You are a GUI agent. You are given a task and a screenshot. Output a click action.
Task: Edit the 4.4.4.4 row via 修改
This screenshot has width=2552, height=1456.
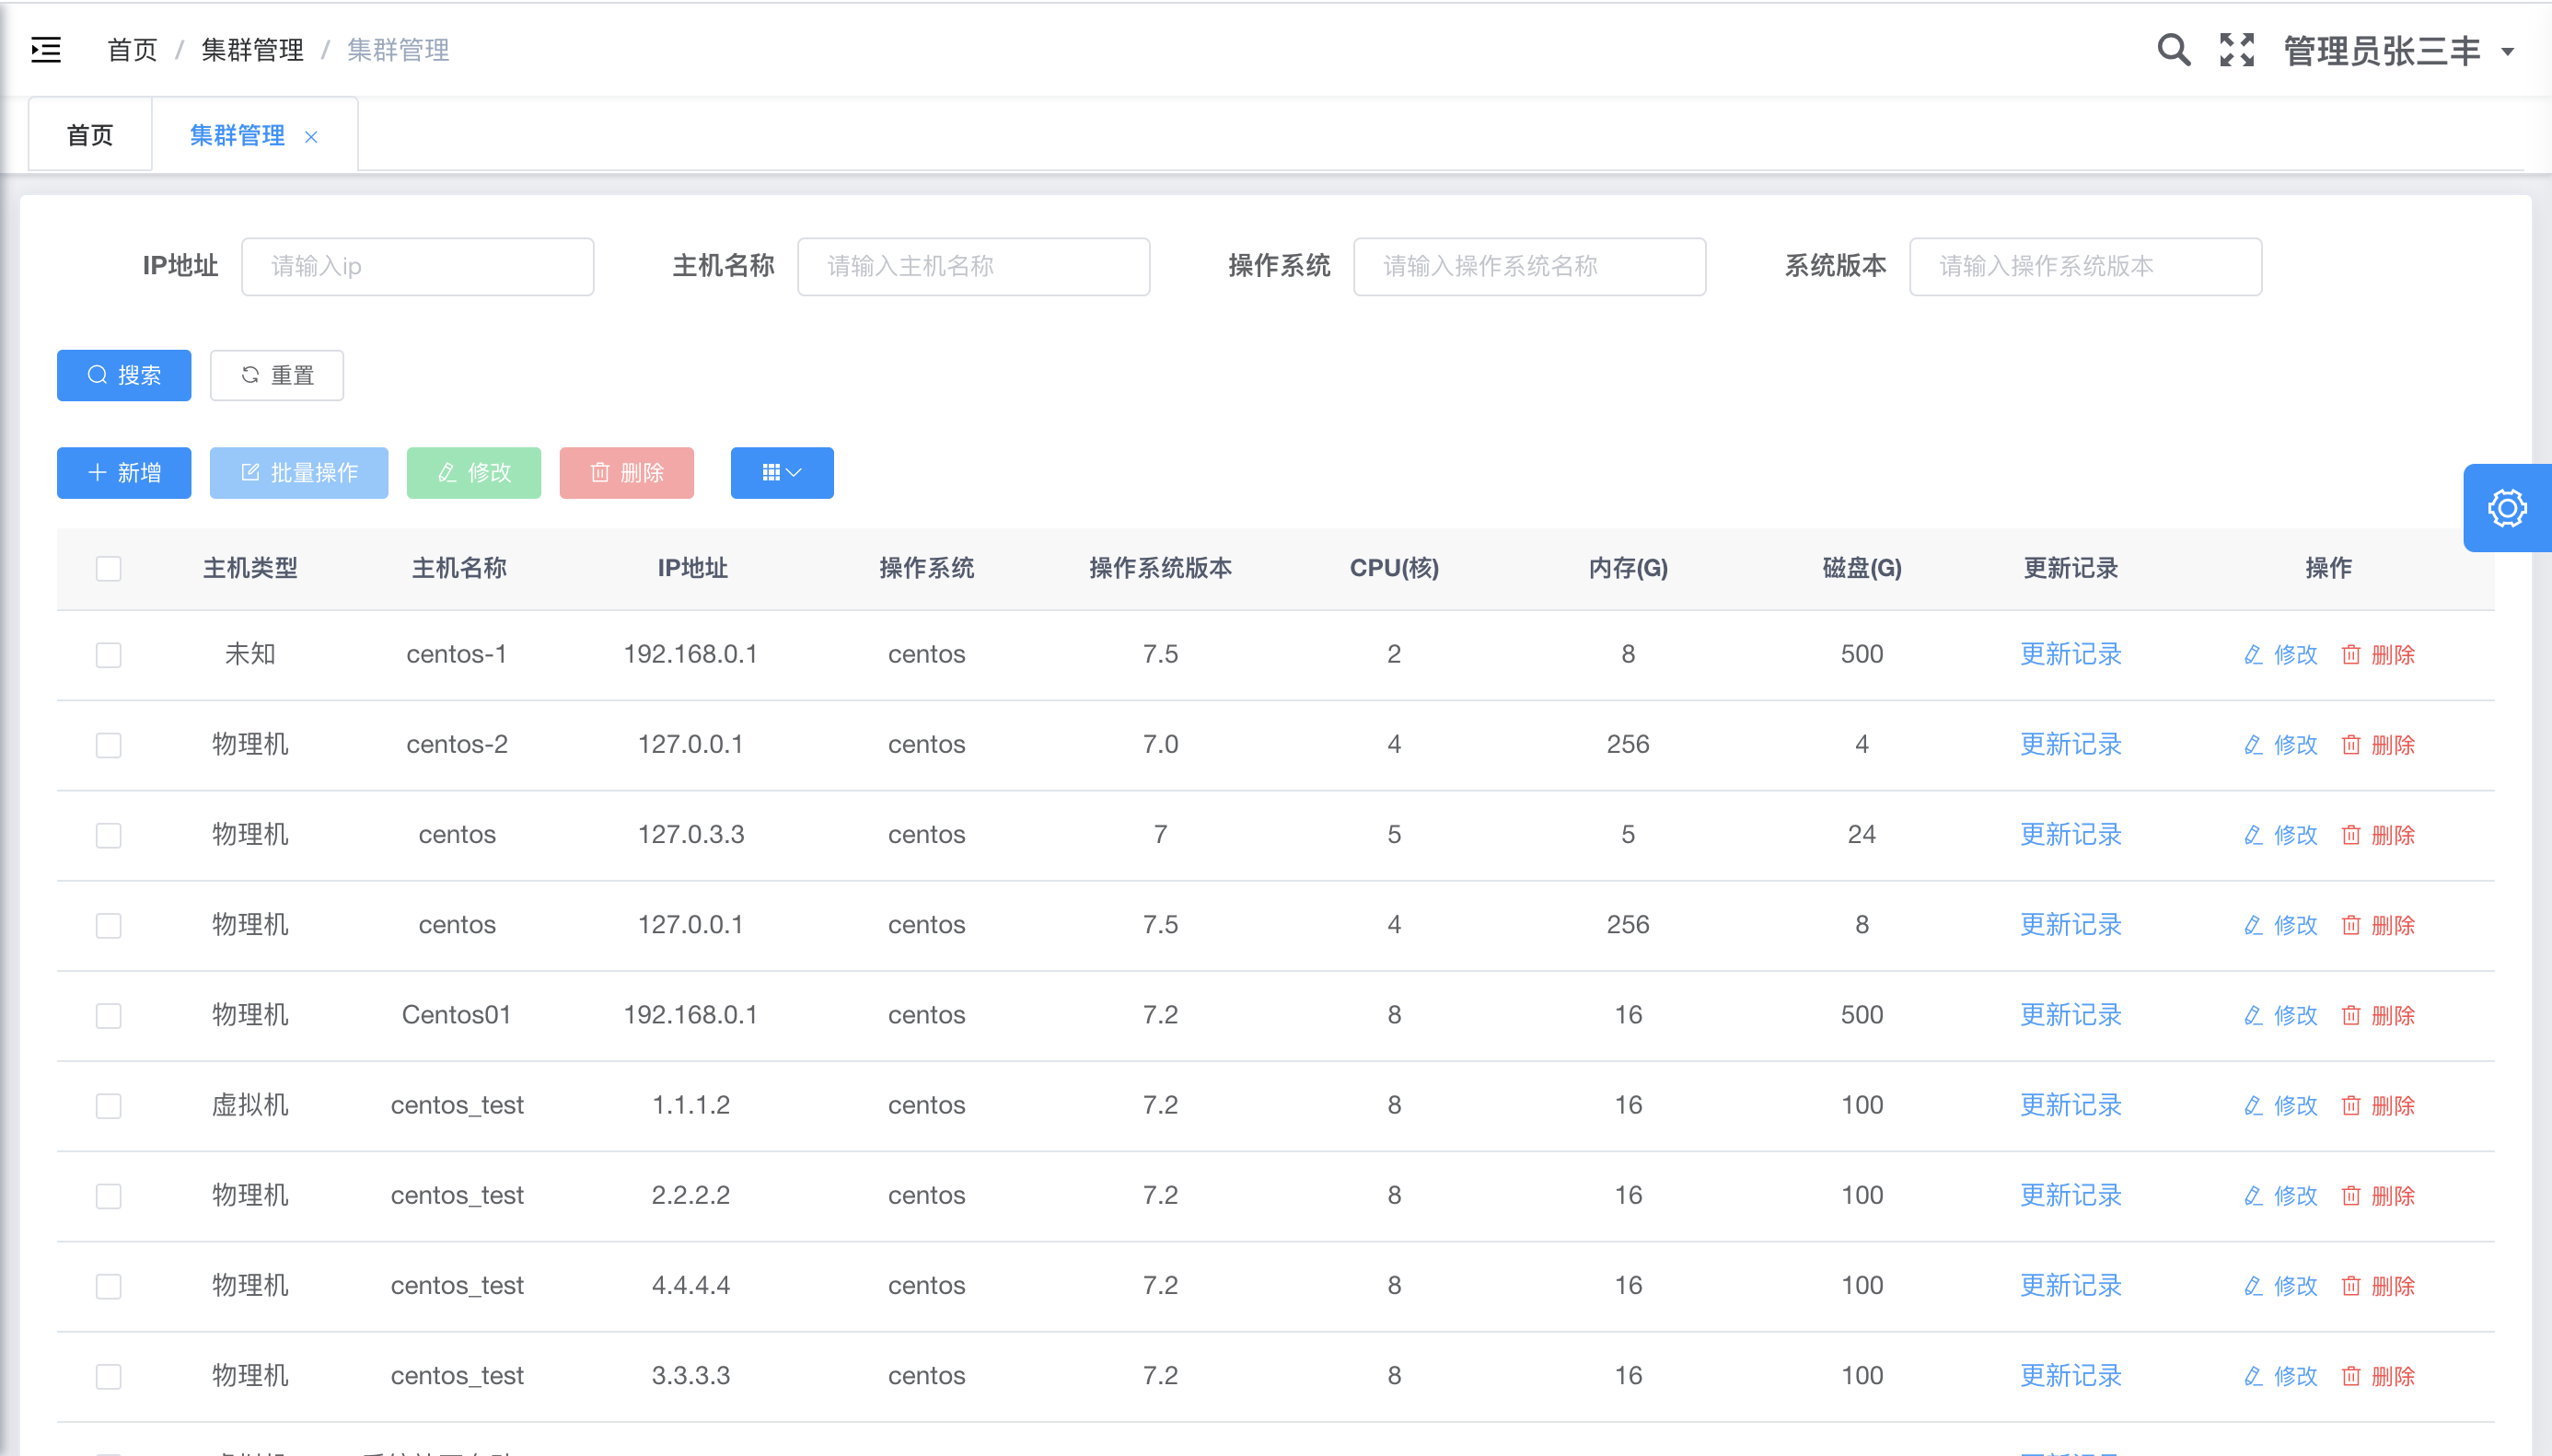point(2280,1286)
